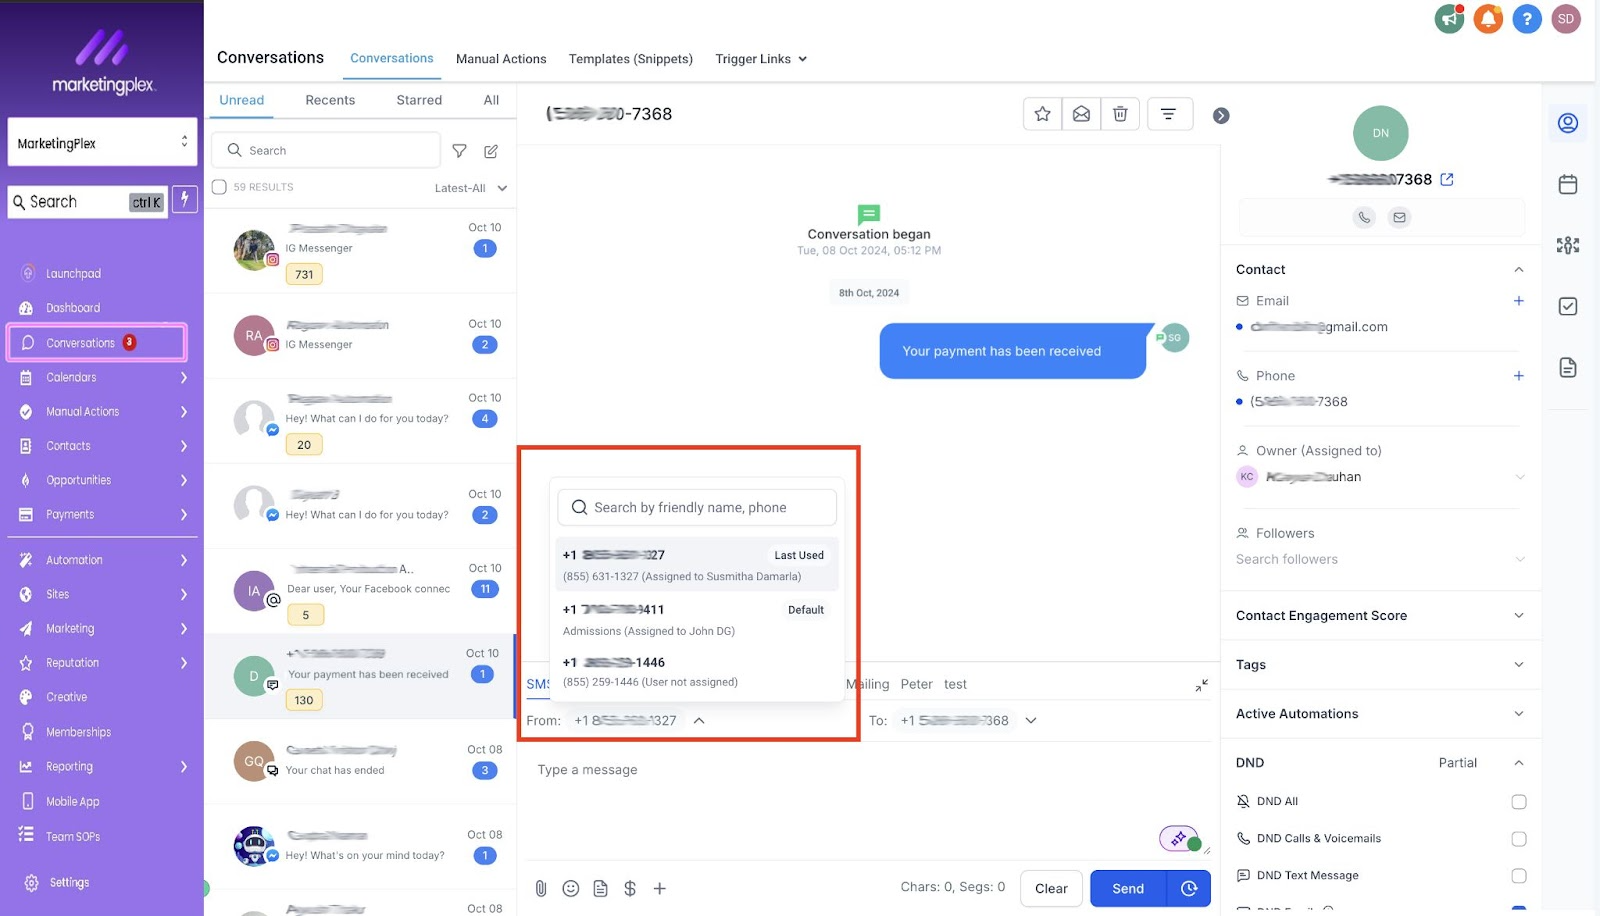
Task: Send the message with the Send button
Action: click(x=1128, y=888)
